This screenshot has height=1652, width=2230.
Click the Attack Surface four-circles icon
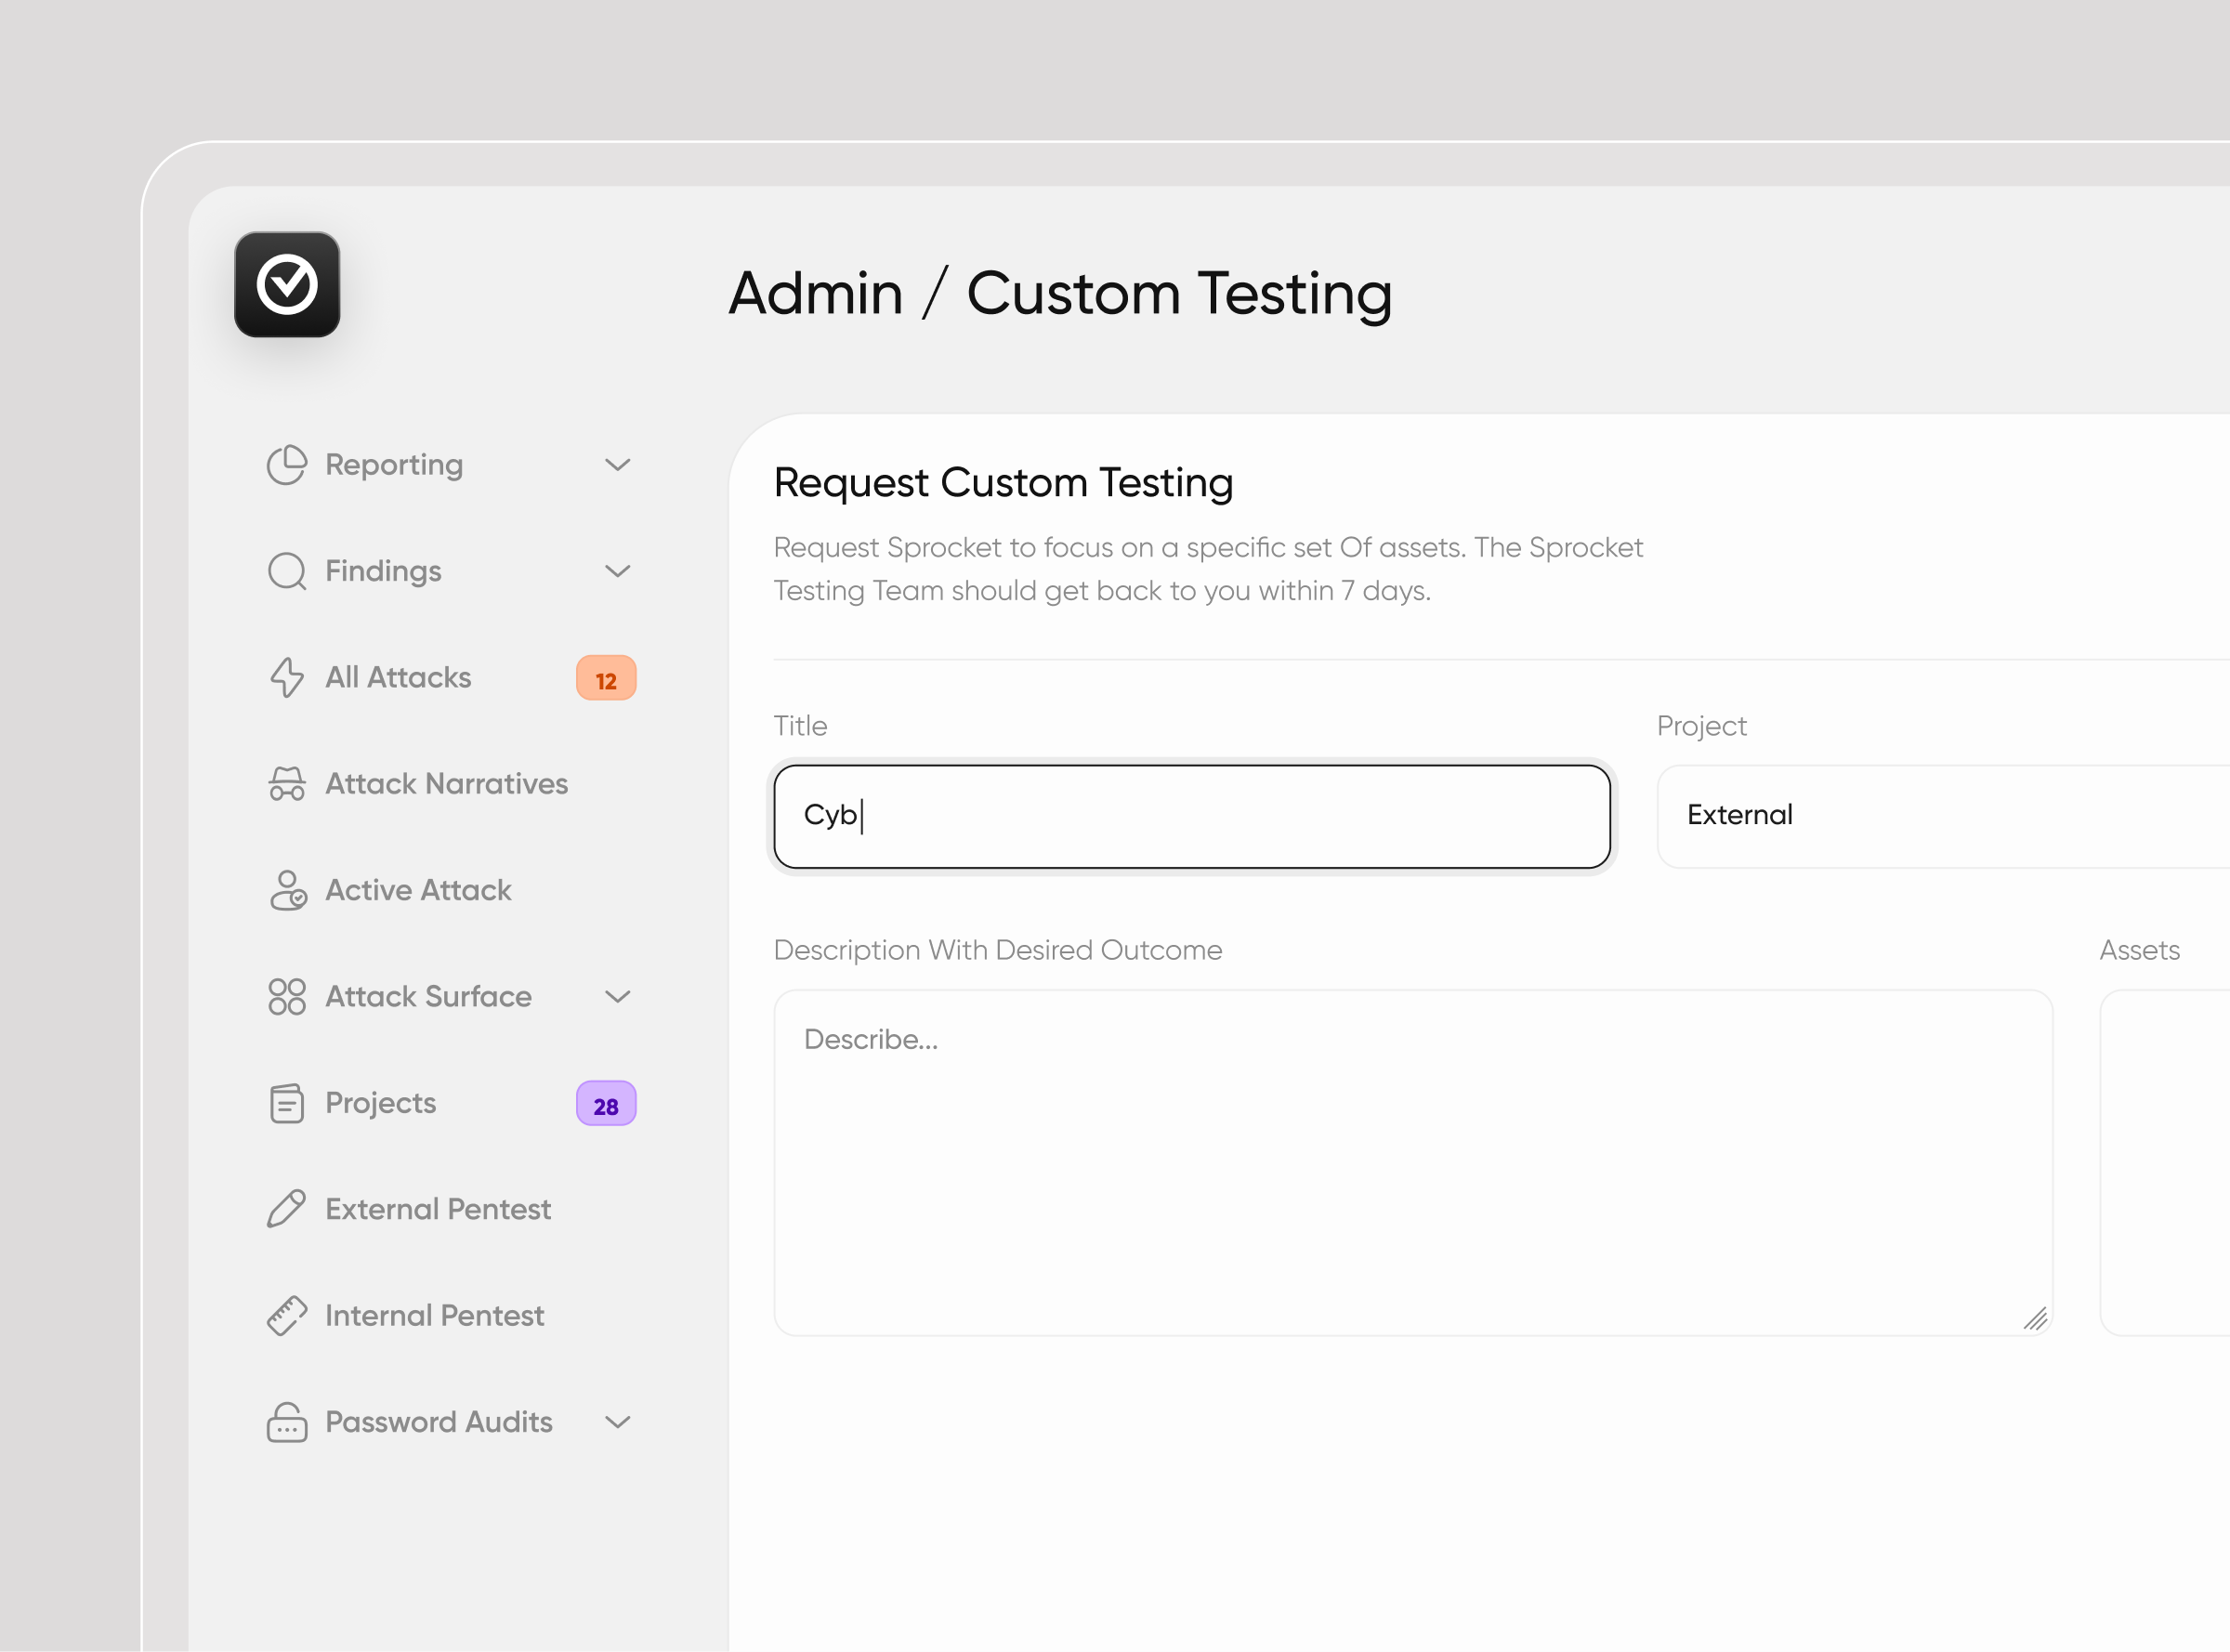click(287, 997)
